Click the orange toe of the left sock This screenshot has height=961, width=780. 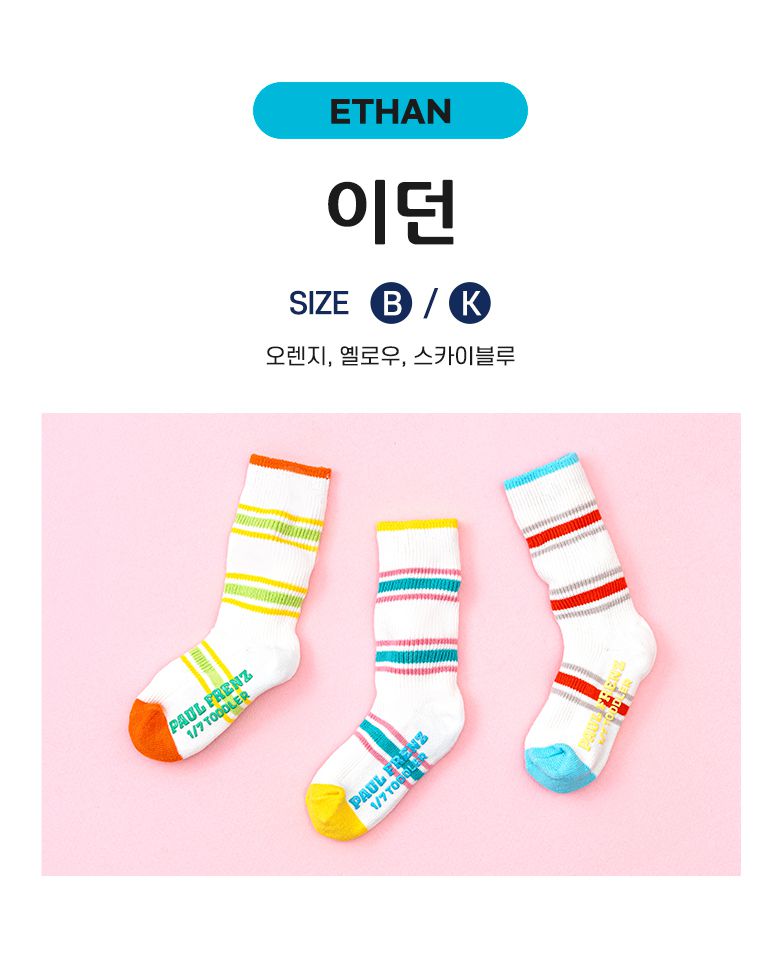pyautogui.click(x=151, y=731)
